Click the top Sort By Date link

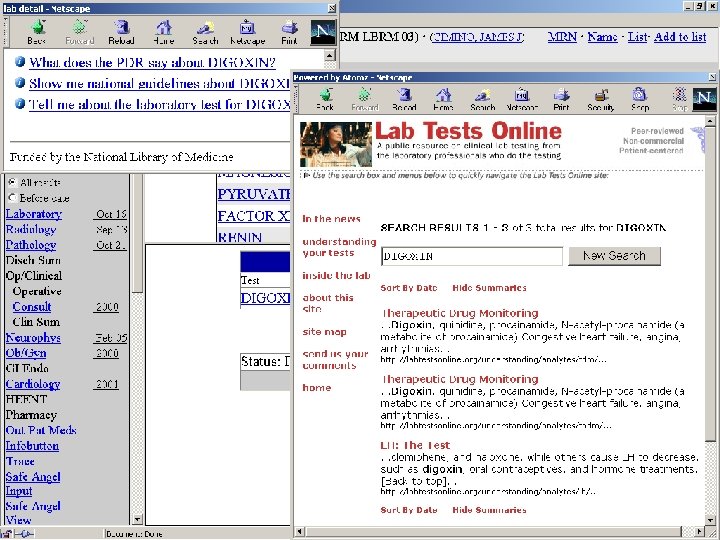point(409,288)
